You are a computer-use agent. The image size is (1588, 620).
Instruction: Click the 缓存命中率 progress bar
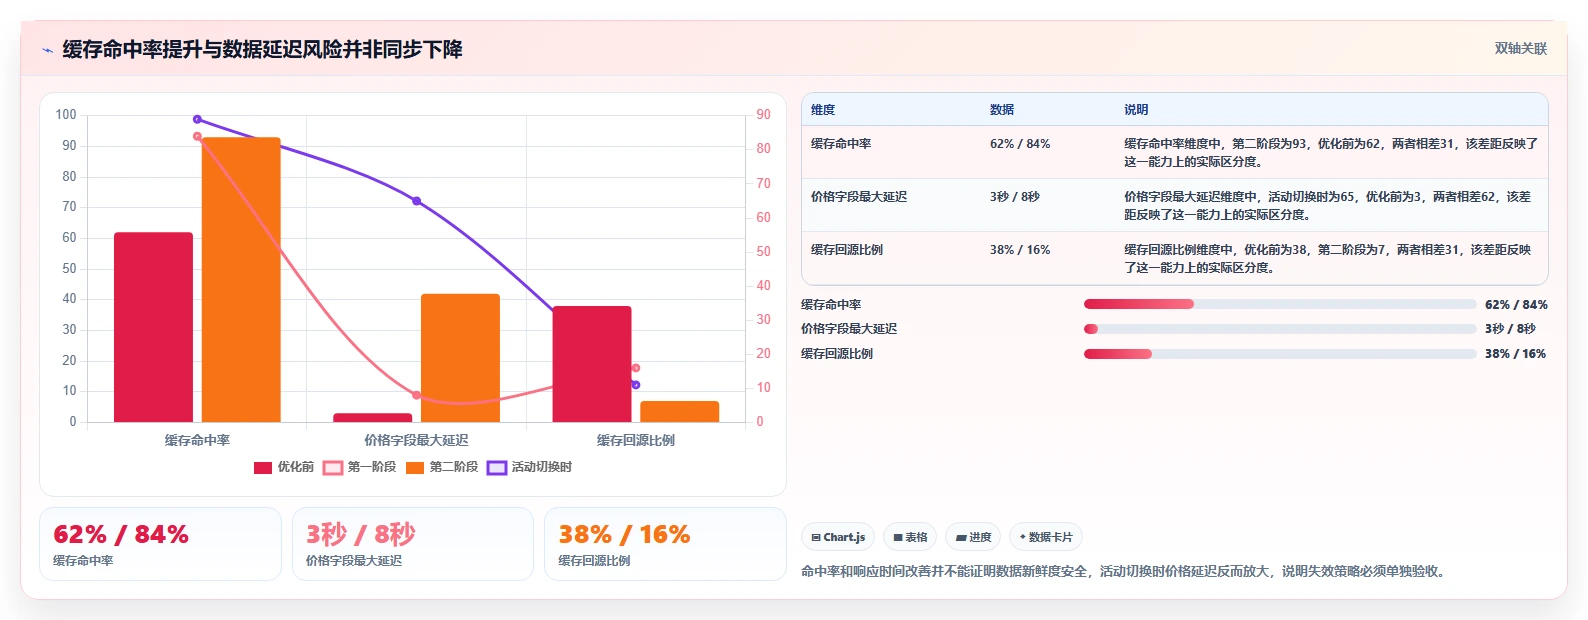pyautogui.click(x=1280, y=304)
